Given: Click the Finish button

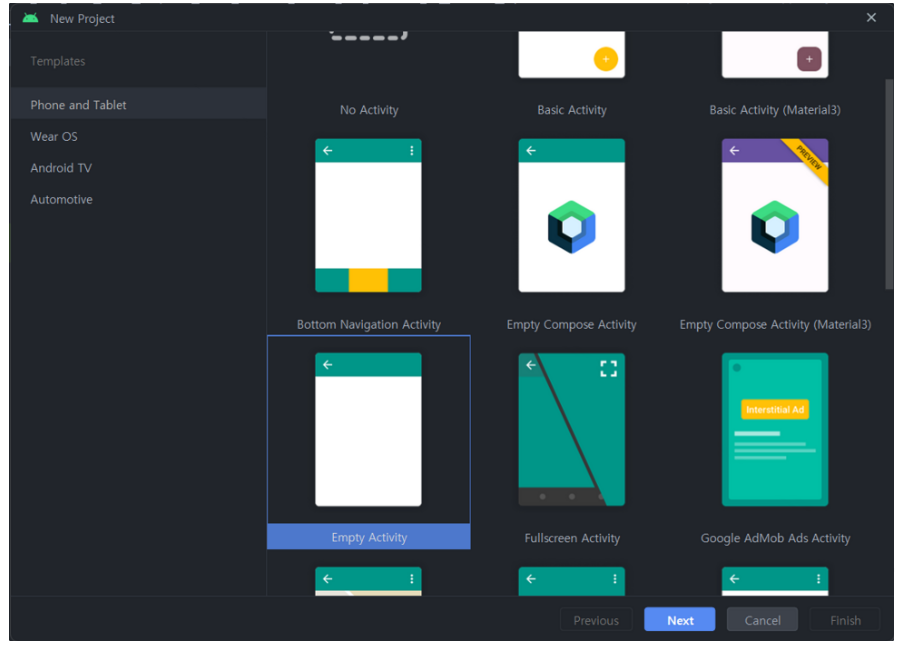Looking at the screenshot, I should (x=845, y=620).
